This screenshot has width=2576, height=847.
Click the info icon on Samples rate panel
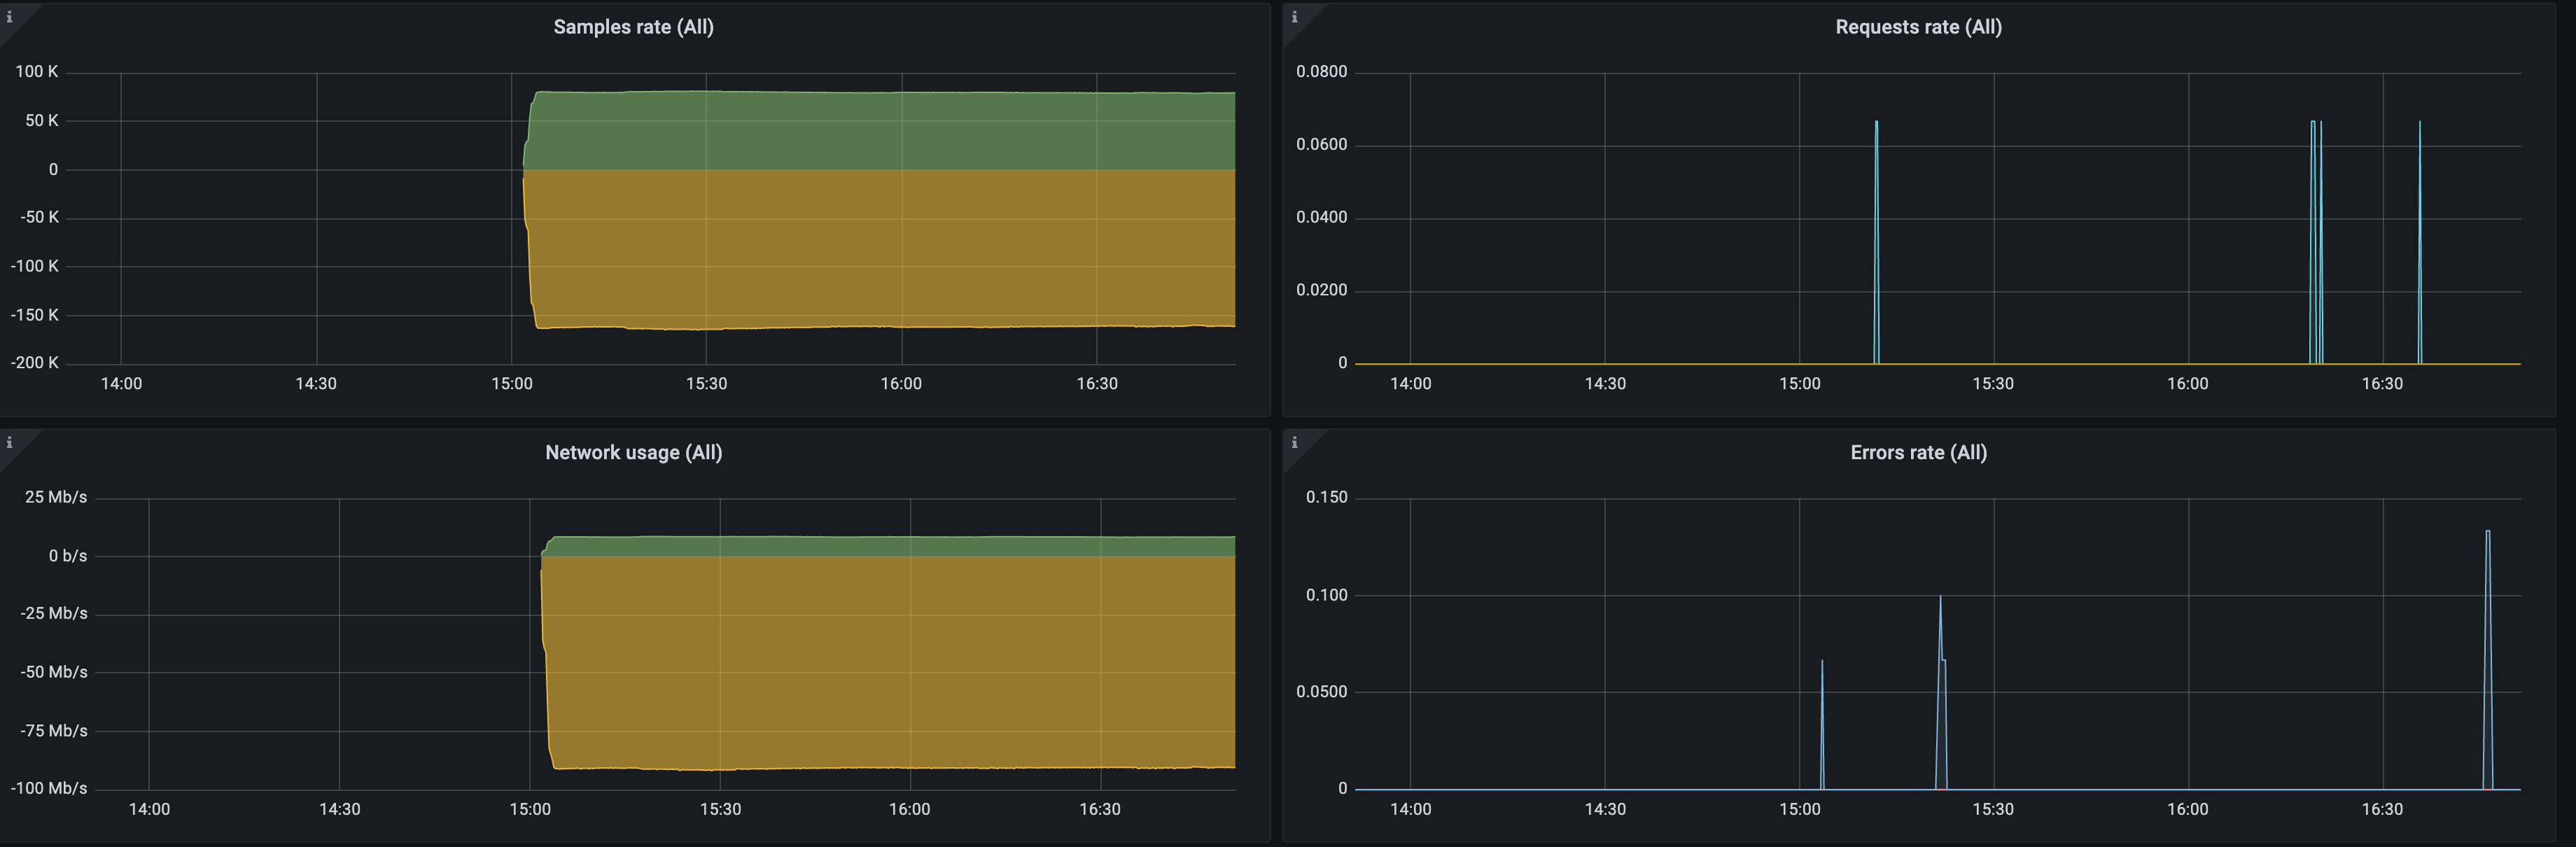point(9,17)
